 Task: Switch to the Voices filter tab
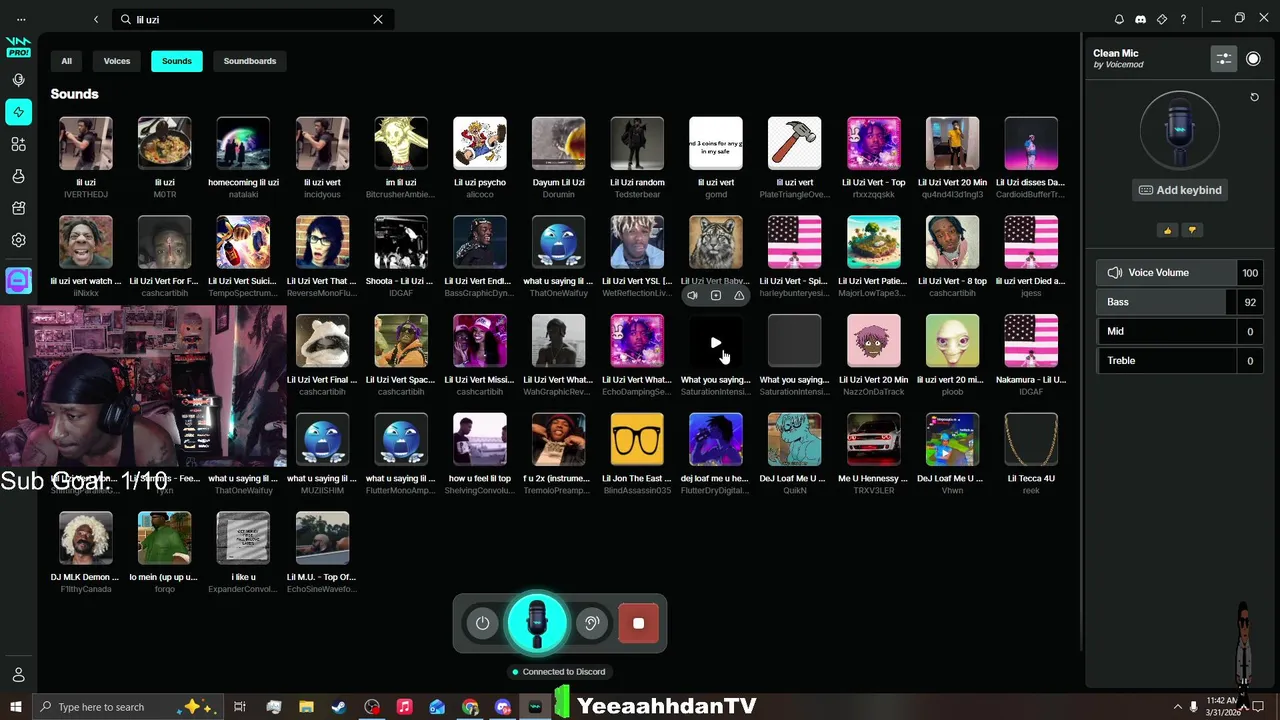pos(117,61)
